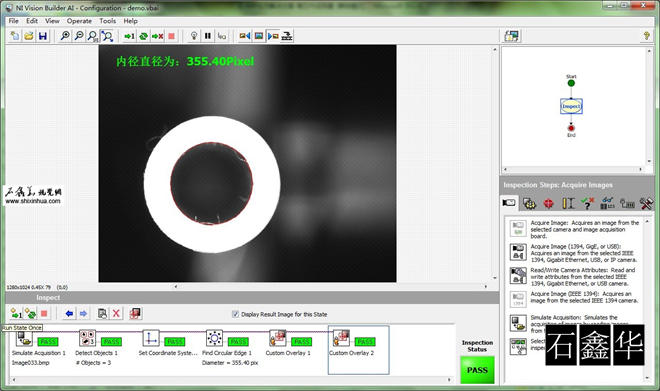Click the steps list horizontal scrollbar right arrow

point(449,380)
